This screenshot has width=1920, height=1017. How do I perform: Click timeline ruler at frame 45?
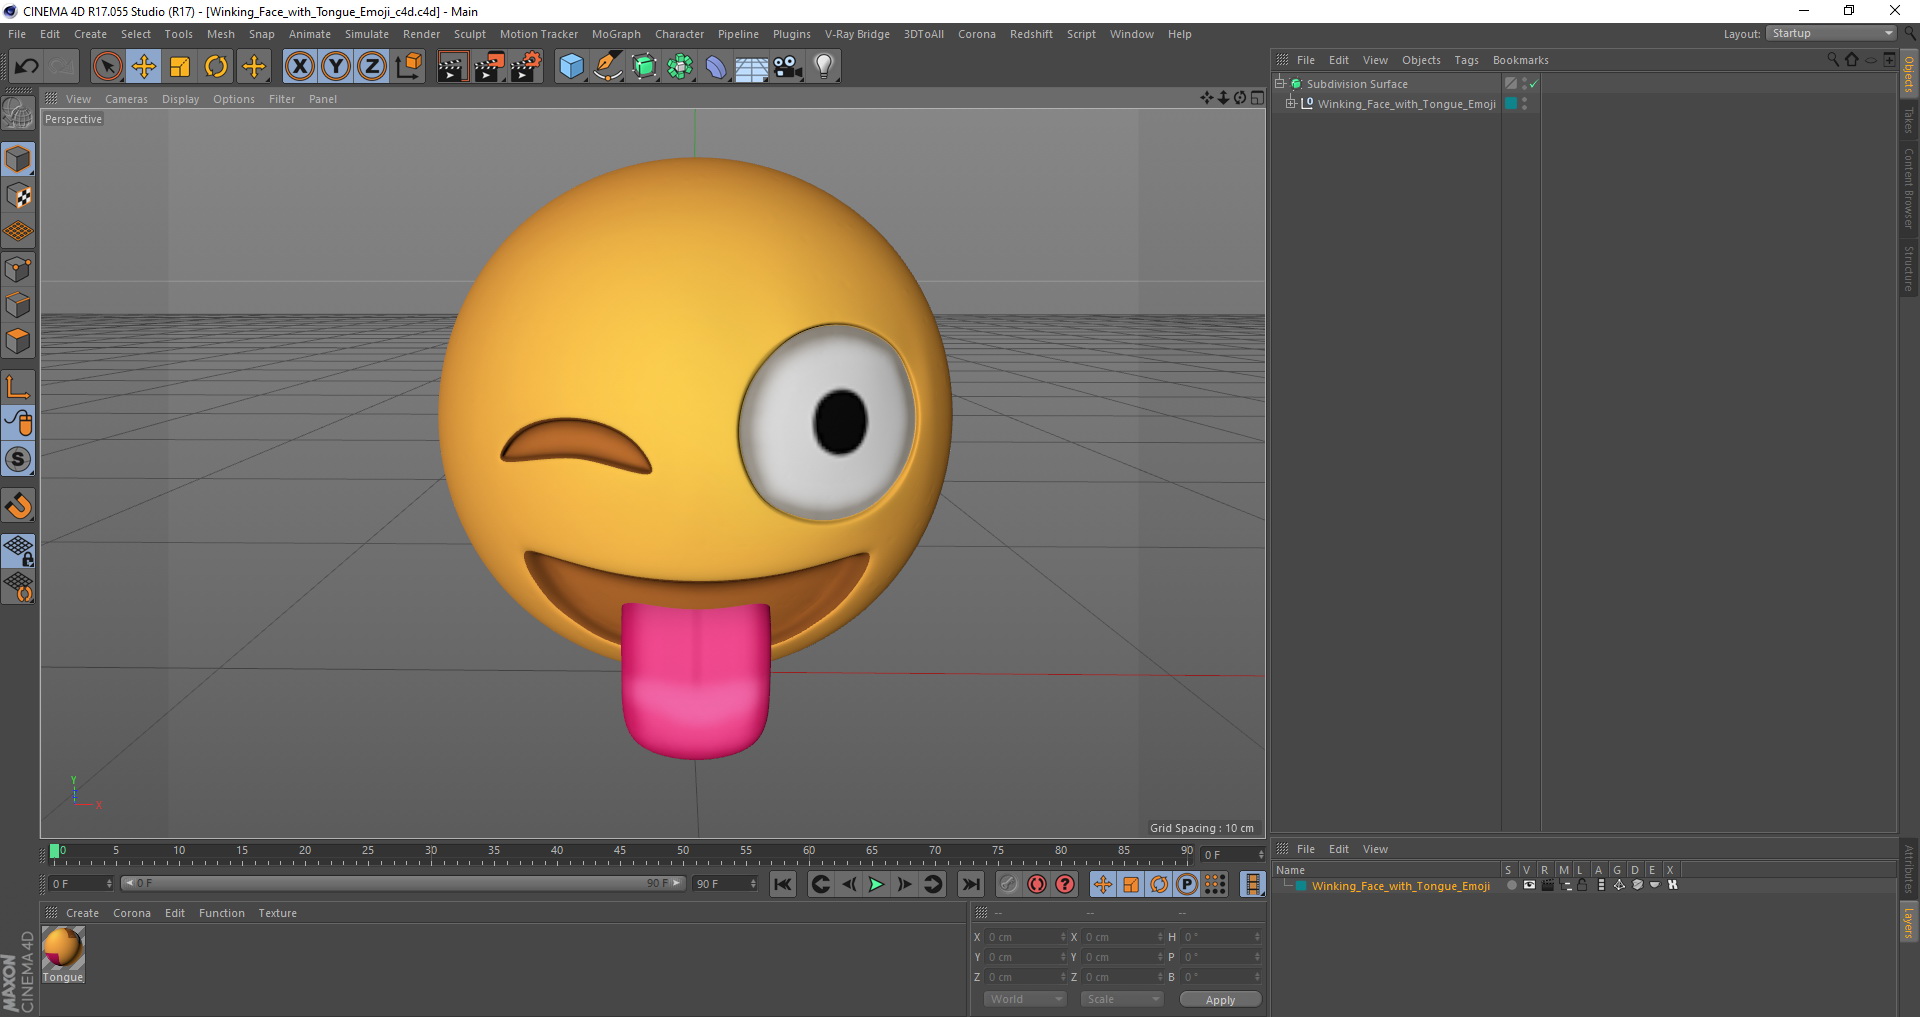coord(620,853)
